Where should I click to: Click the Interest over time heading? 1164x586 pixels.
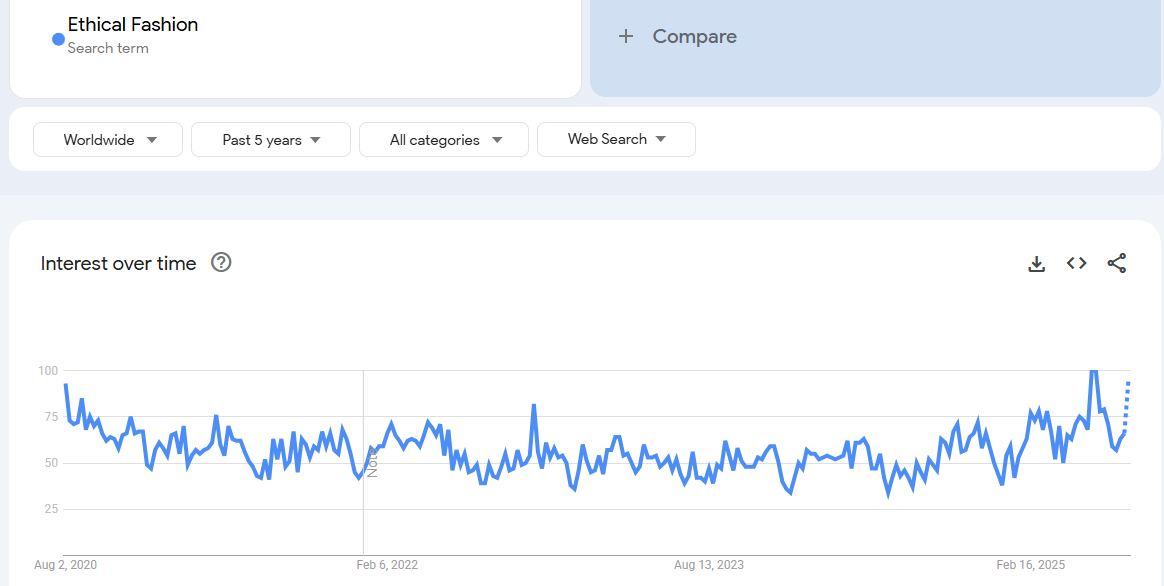[118, 264]
